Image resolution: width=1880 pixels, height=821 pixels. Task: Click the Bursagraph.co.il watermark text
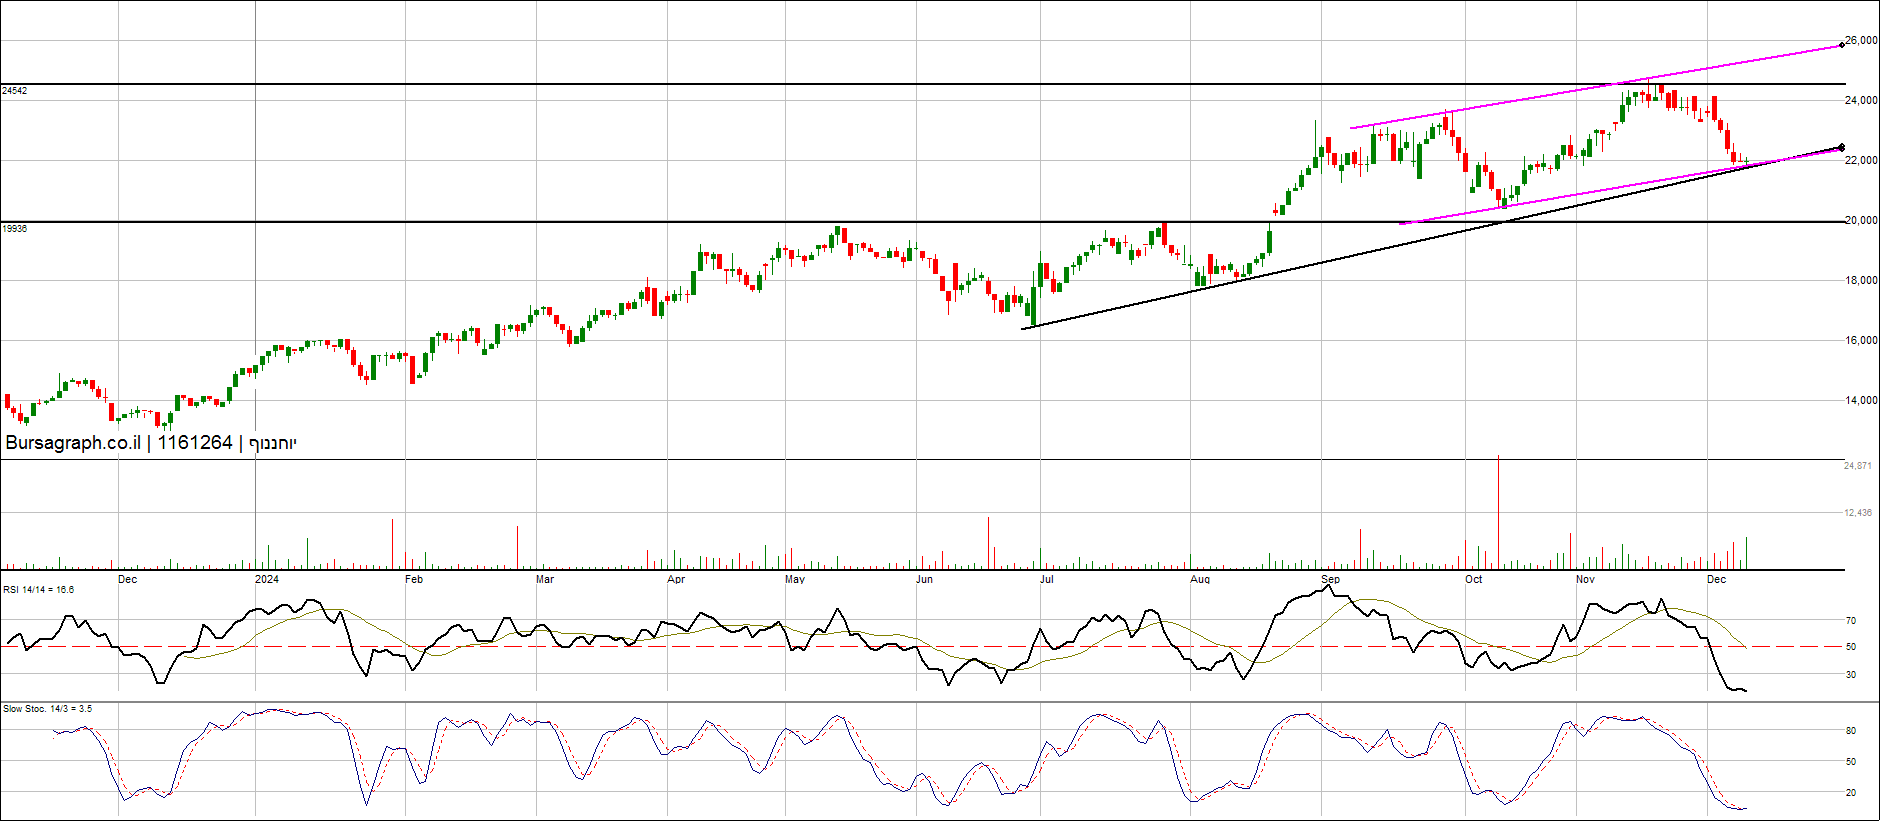pos(73,443)
